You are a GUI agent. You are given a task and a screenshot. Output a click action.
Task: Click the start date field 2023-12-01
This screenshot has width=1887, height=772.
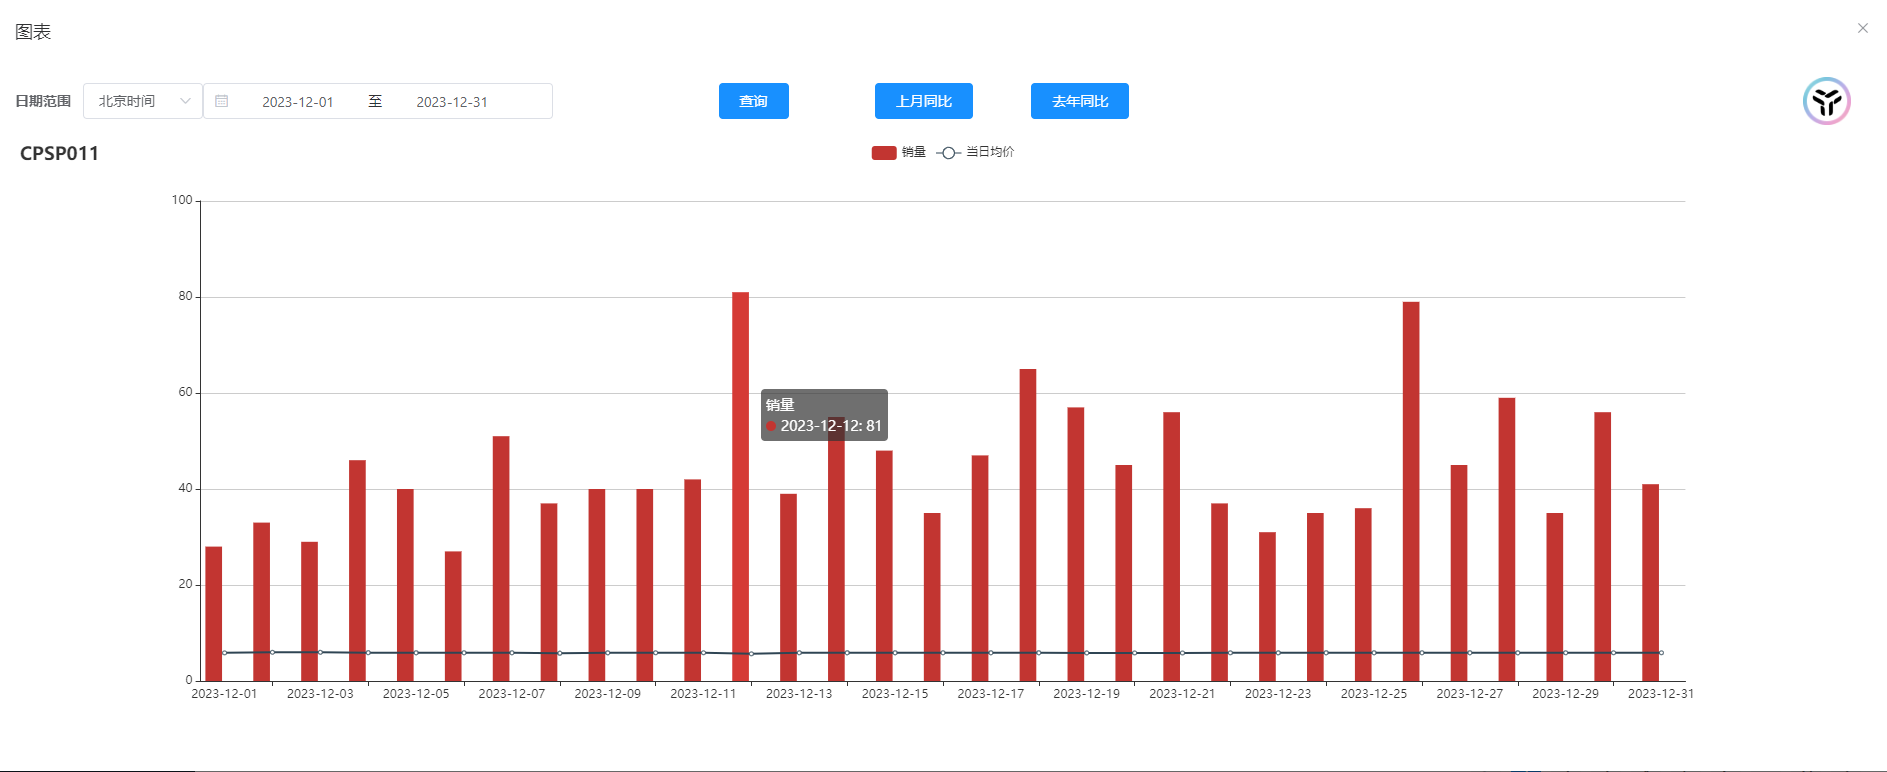(x=297, y=102)
